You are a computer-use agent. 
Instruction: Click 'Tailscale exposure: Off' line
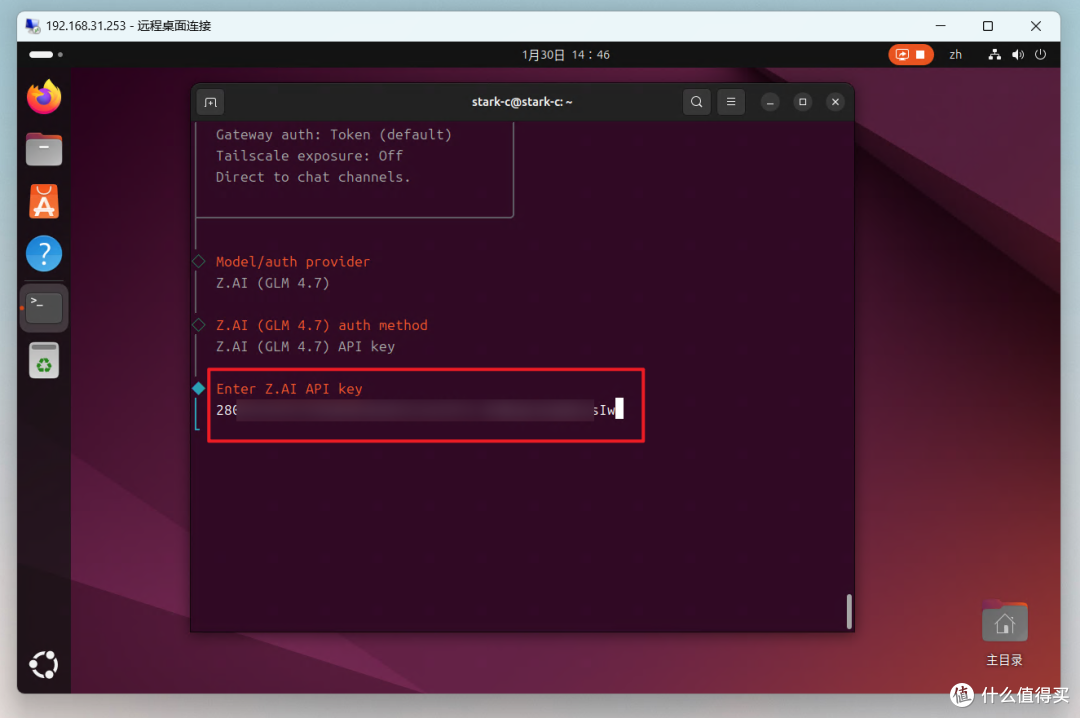[309, 156]
